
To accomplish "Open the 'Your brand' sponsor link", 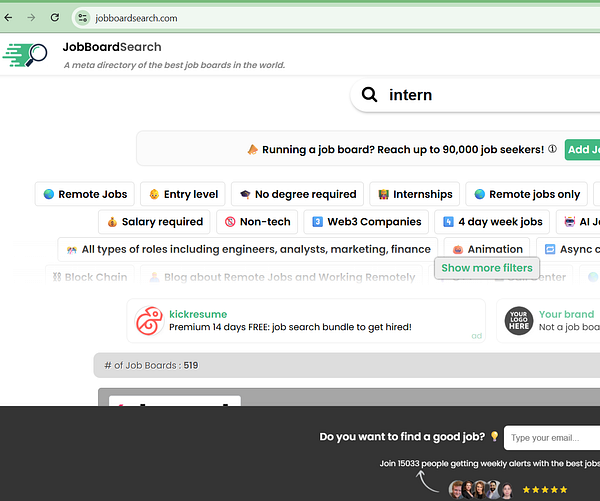I will [566, 314].
